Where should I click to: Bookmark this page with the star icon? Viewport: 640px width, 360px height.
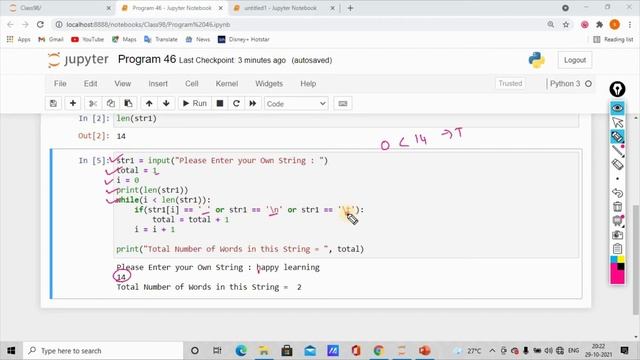coord(566,24)
